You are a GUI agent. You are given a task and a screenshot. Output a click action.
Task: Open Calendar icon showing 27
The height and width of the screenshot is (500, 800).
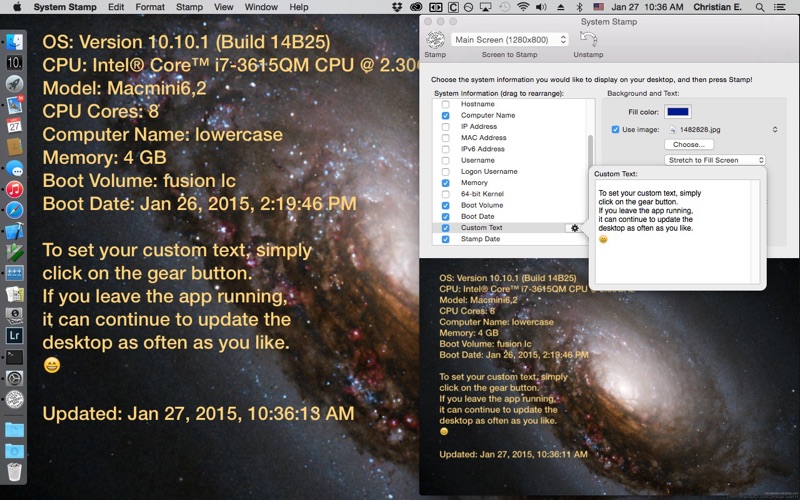[14, 125]
